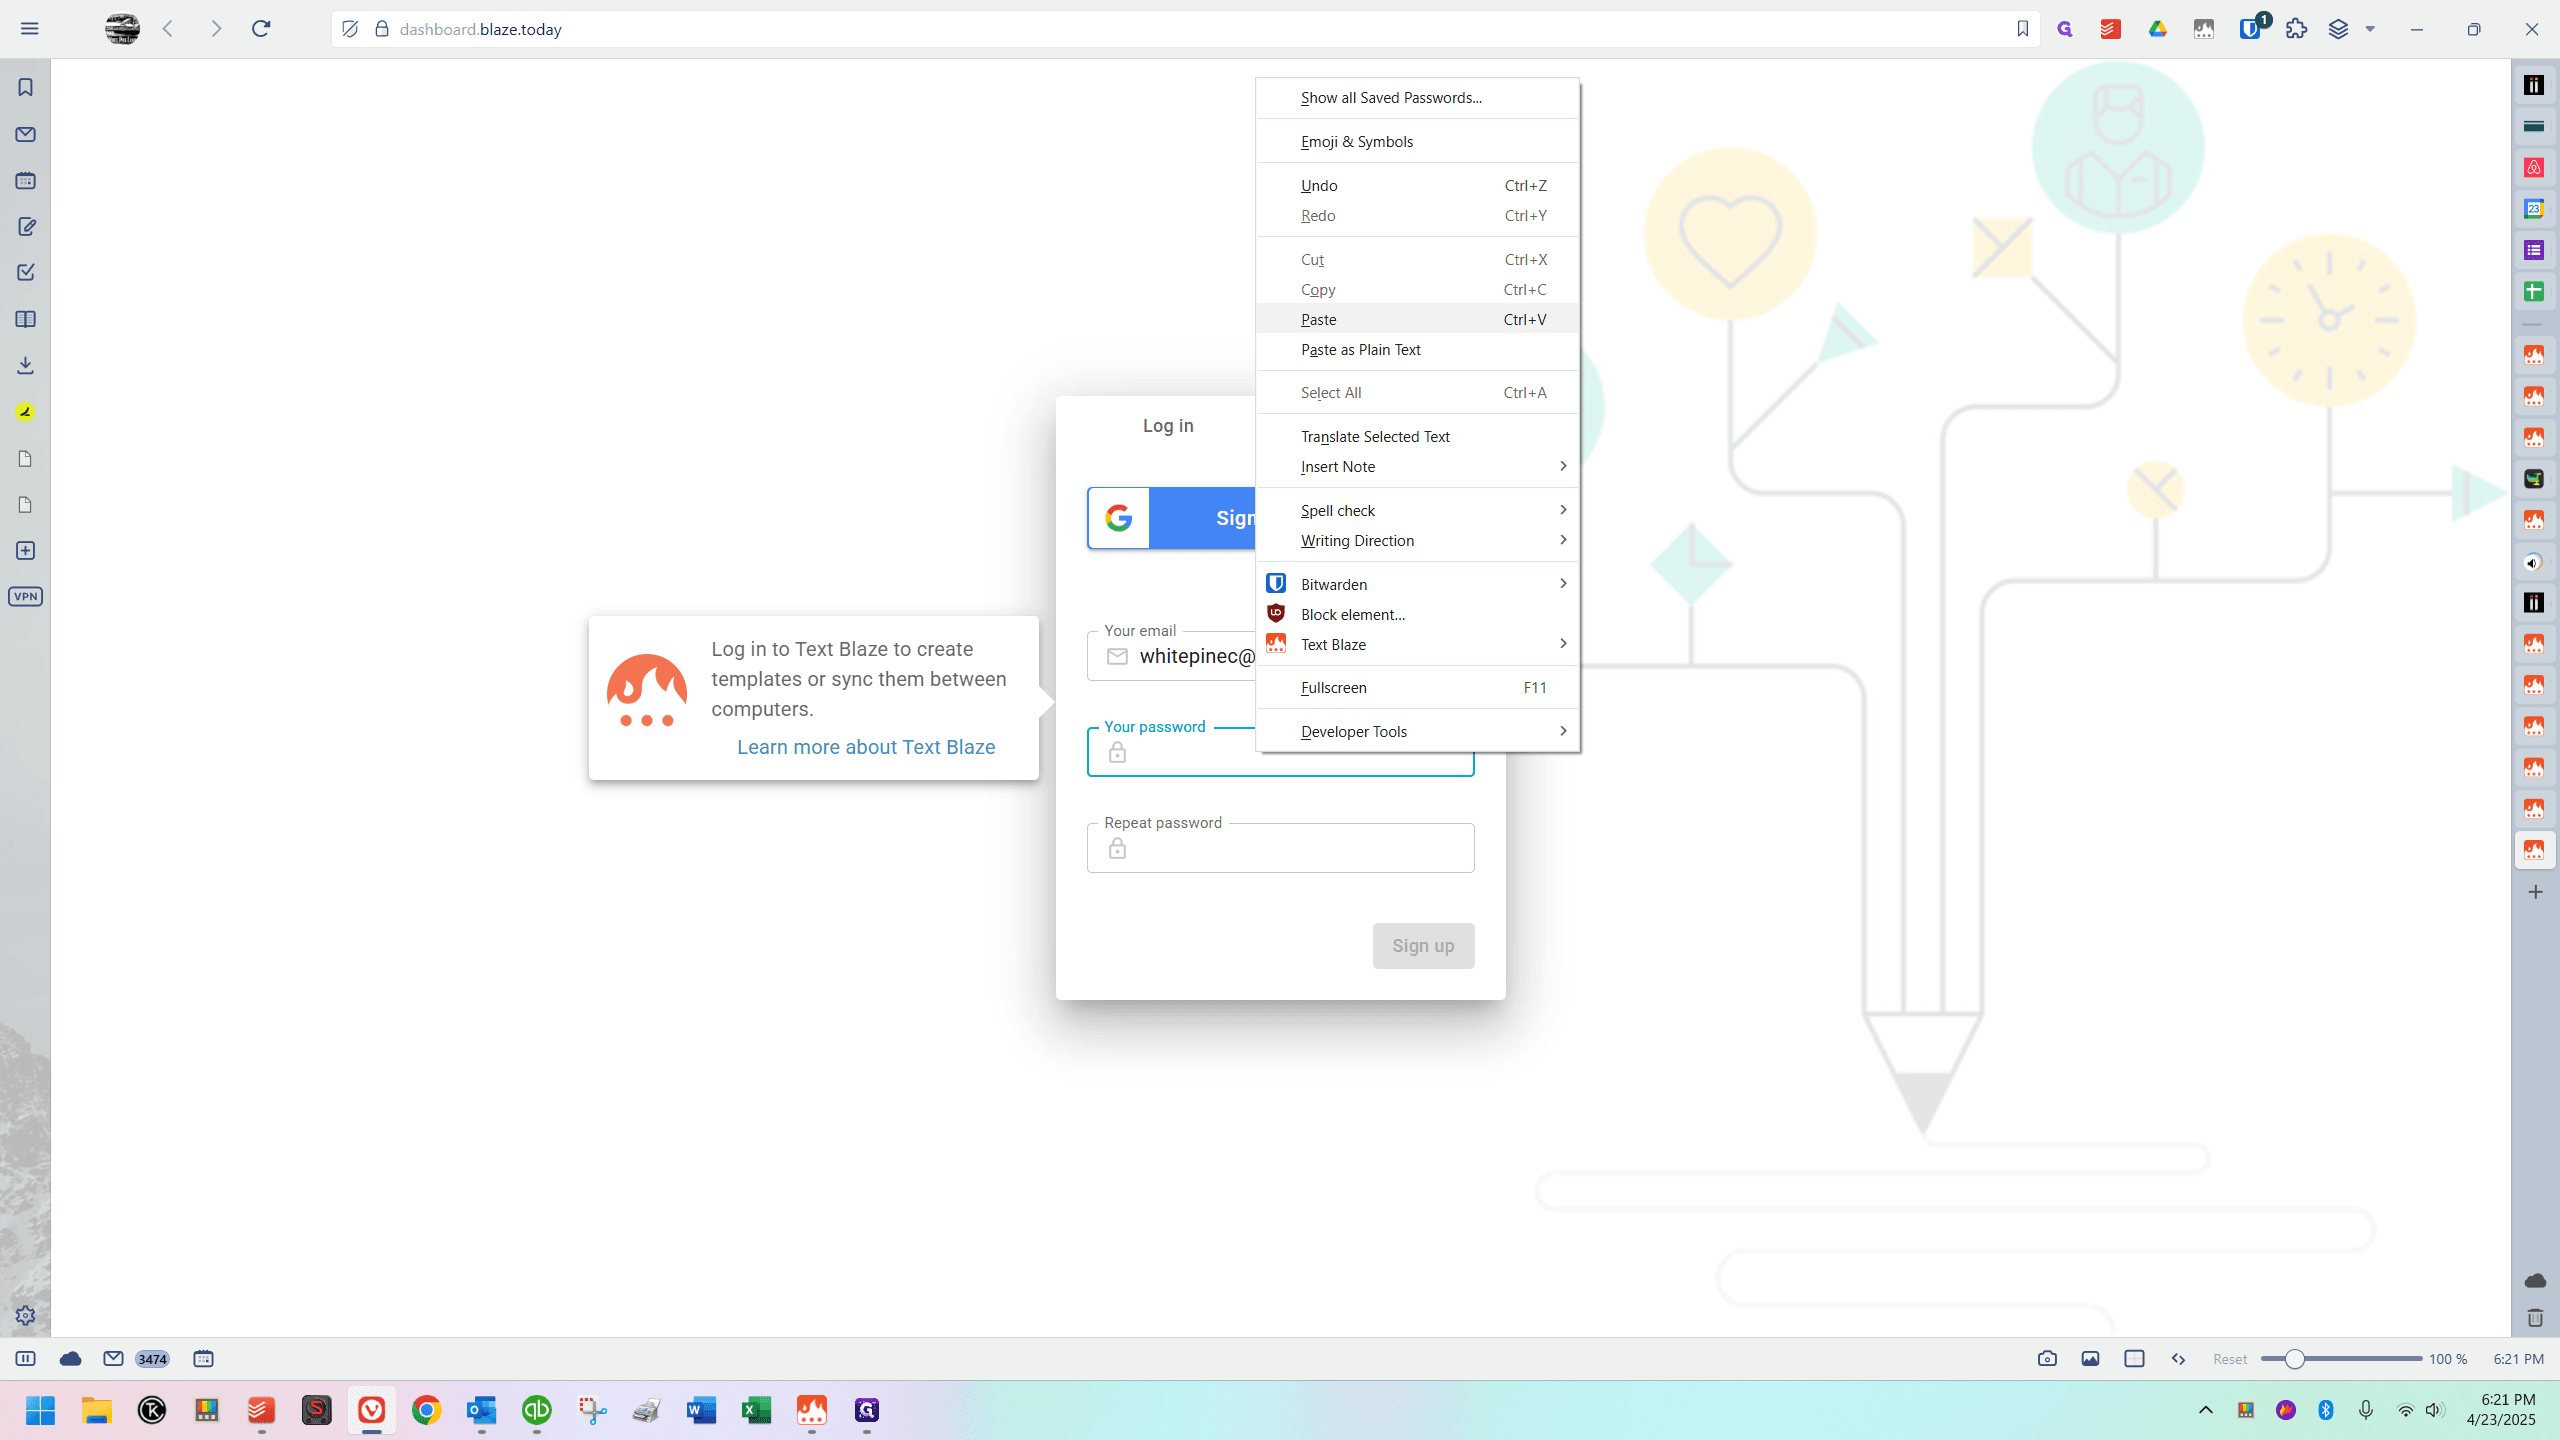2560x1440 pixels.
Task: Open Learn more about Text Blaze link
Action: tap(866, 747)
